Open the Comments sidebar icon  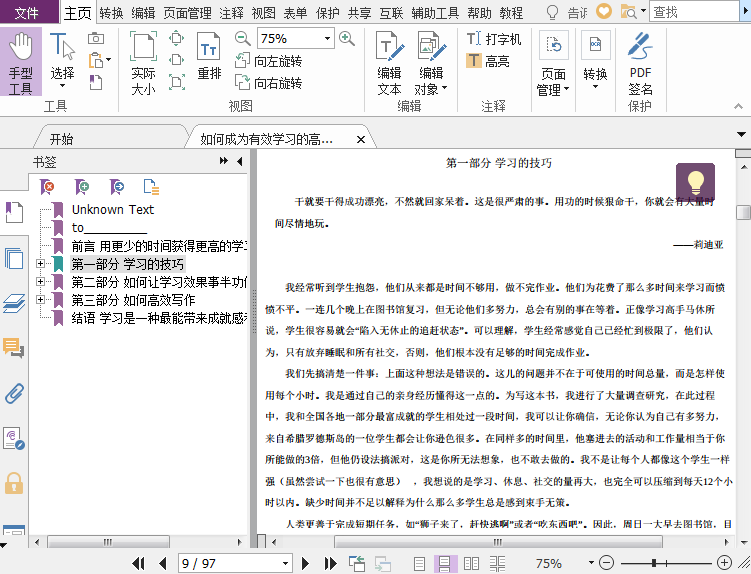click(x=14, y=348)
